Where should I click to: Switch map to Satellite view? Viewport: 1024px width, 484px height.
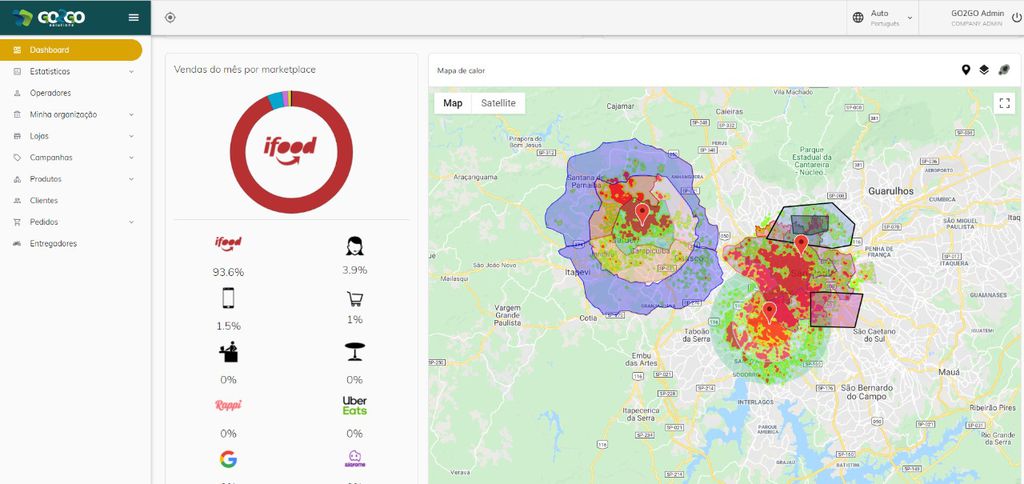tap(498, 103)
